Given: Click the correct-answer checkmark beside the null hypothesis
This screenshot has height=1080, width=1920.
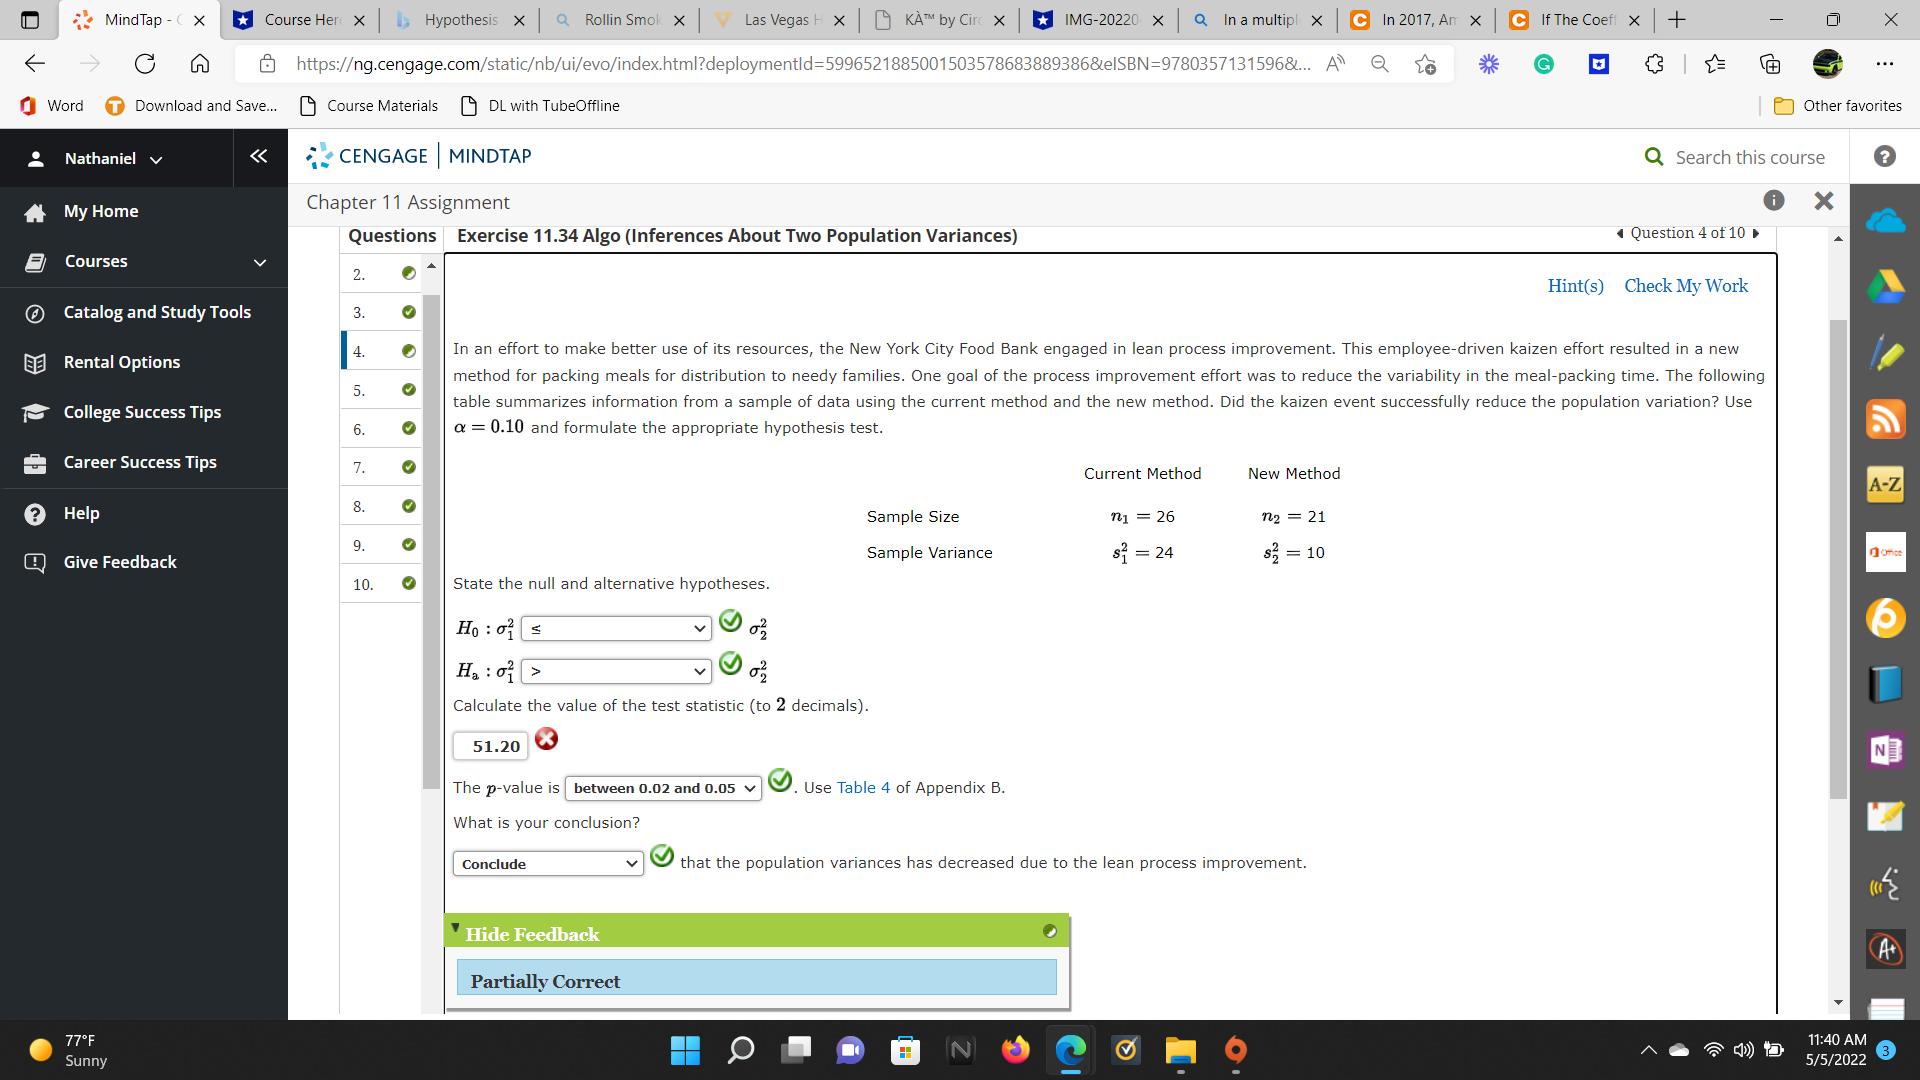Looking at the screenshot, I should [730, 622].
